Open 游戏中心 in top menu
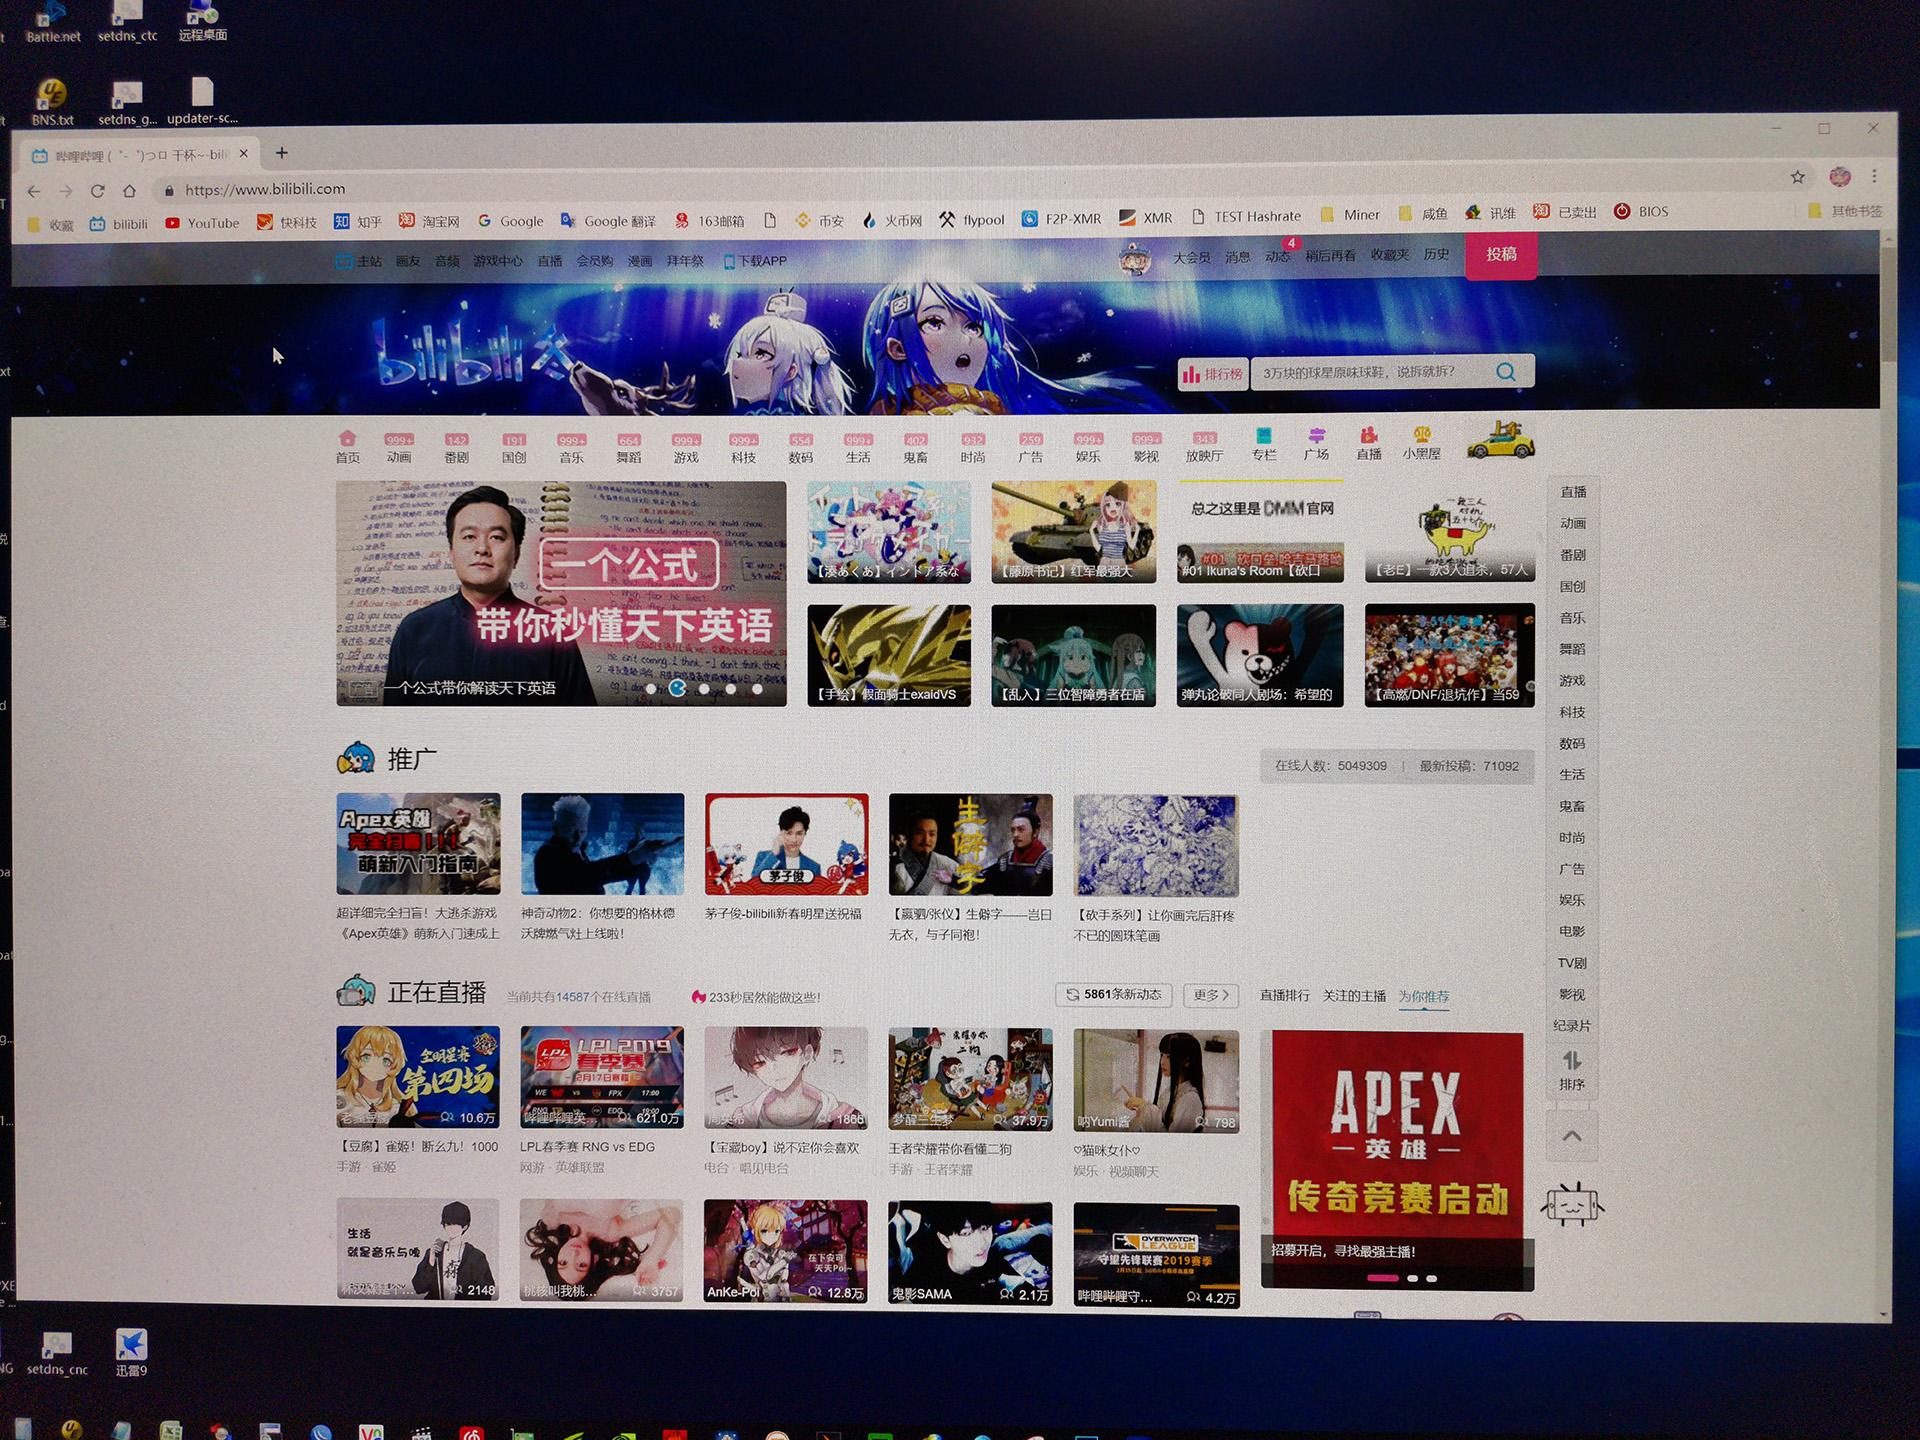The image size is (1920, 1440). (497, 261)
